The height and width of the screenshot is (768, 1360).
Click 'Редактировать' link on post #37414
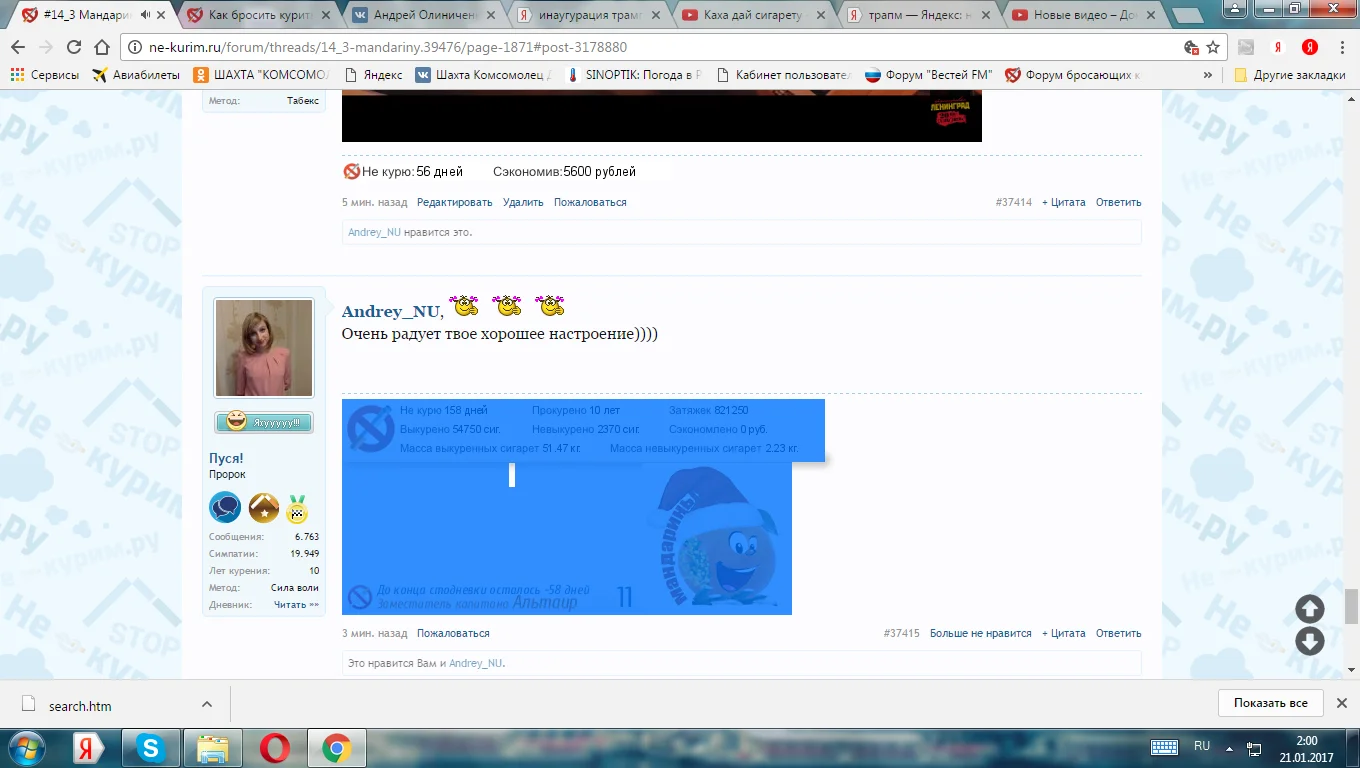(454, 202)
